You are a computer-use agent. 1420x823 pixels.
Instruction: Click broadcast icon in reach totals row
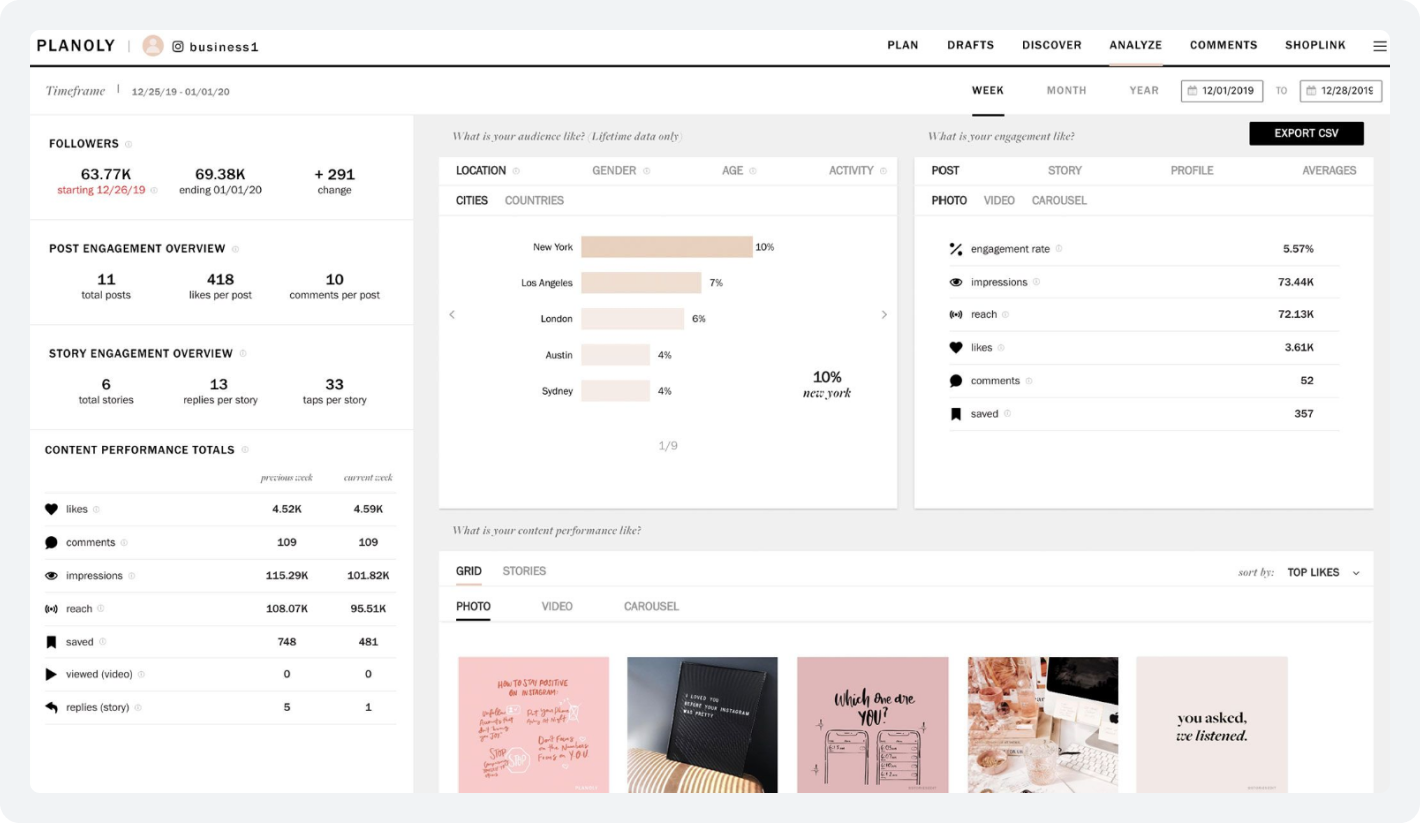[x=51, y=609]
